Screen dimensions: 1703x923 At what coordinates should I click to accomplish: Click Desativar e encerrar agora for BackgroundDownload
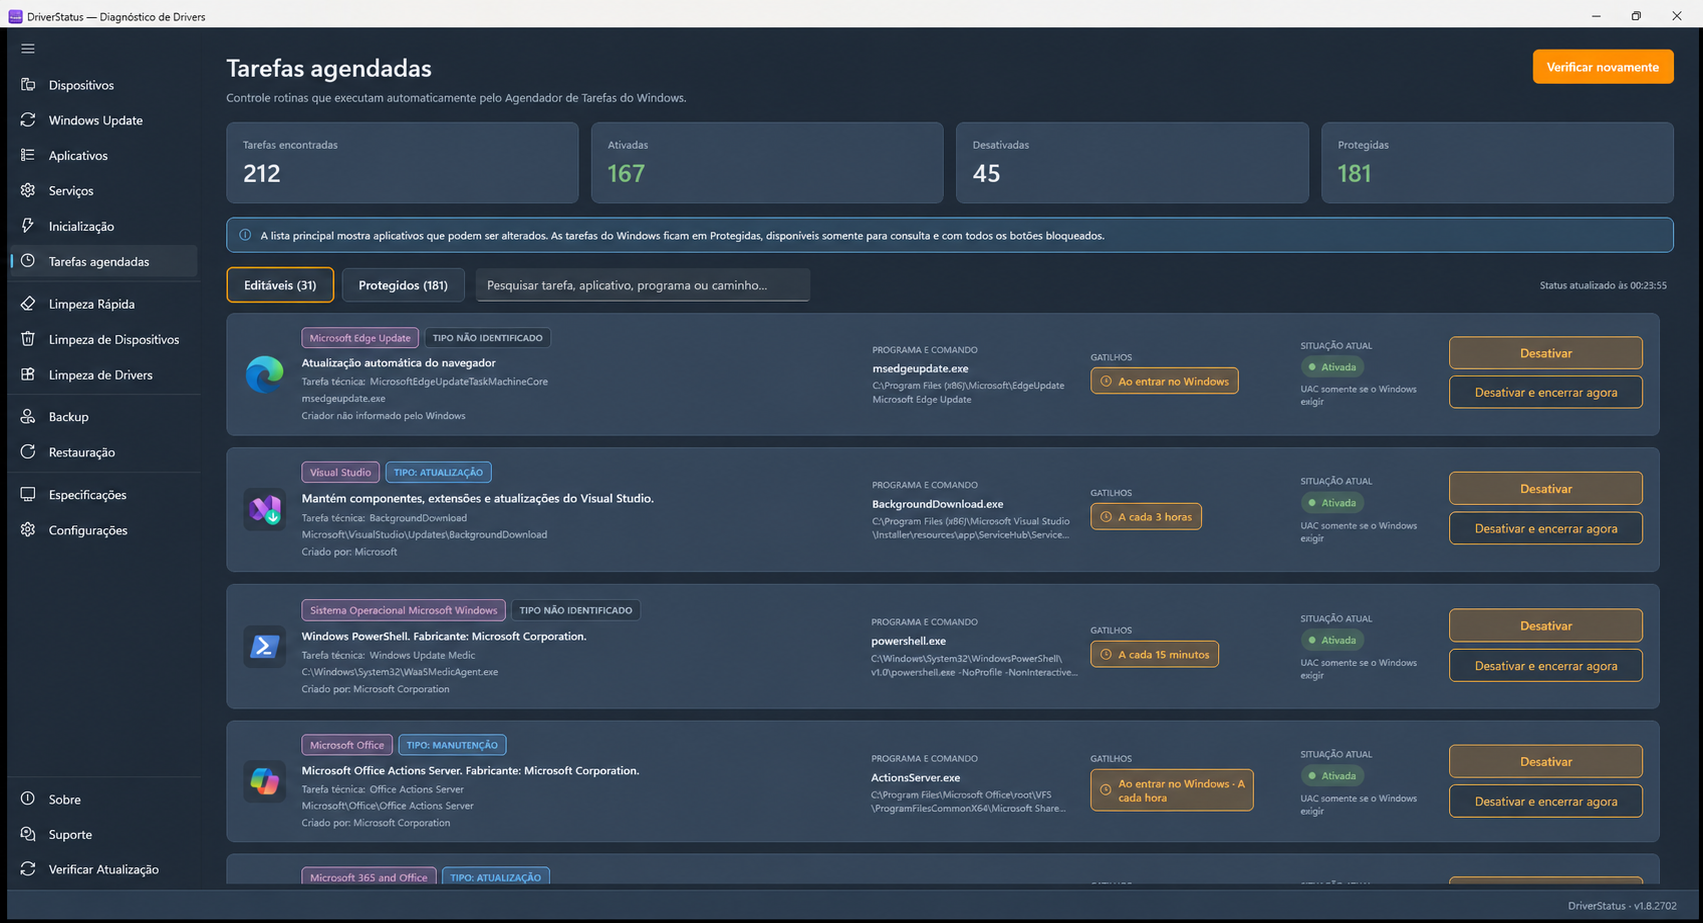pos(1545,528)
